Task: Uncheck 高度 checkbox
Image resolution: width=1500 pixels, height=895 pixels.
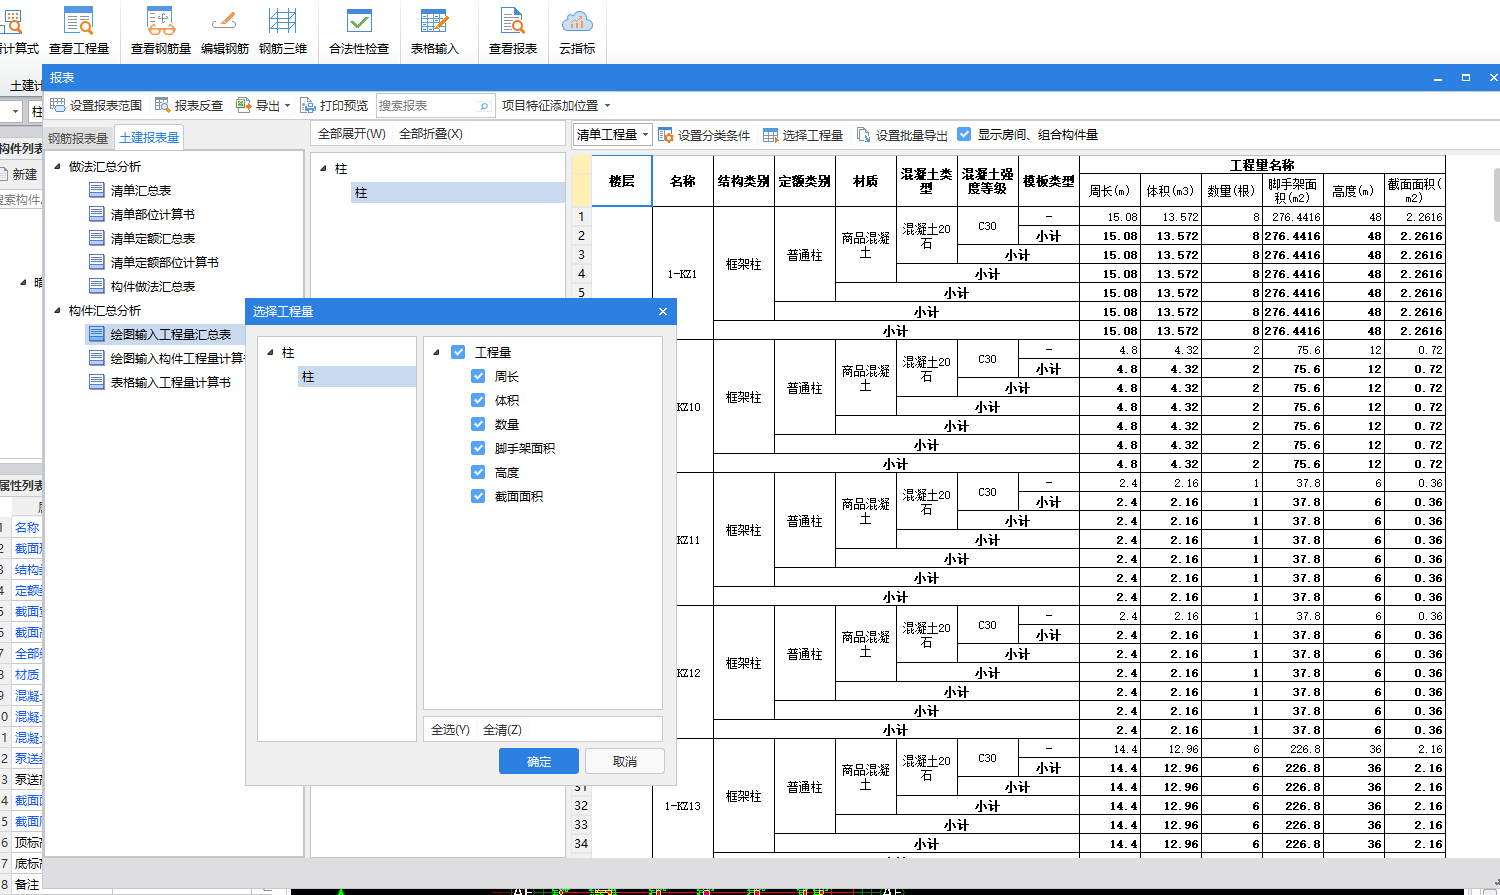Action: pyautogui.click(x=478, y=472)
